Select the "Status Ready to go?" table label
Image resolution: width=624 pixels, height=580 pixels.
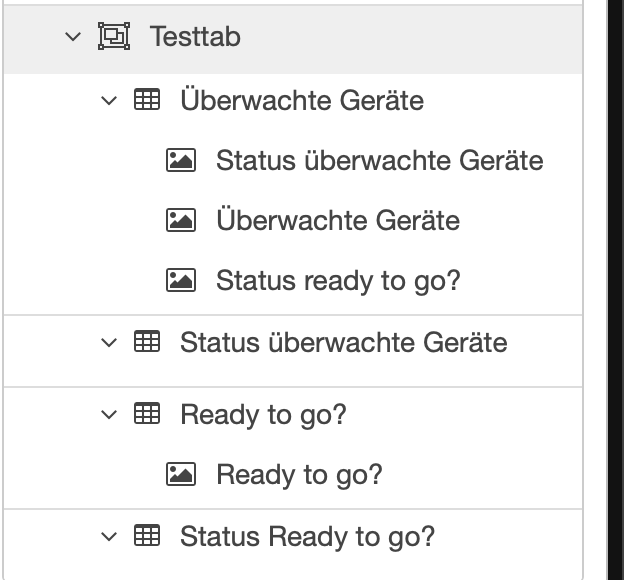(x=307, y=536)
